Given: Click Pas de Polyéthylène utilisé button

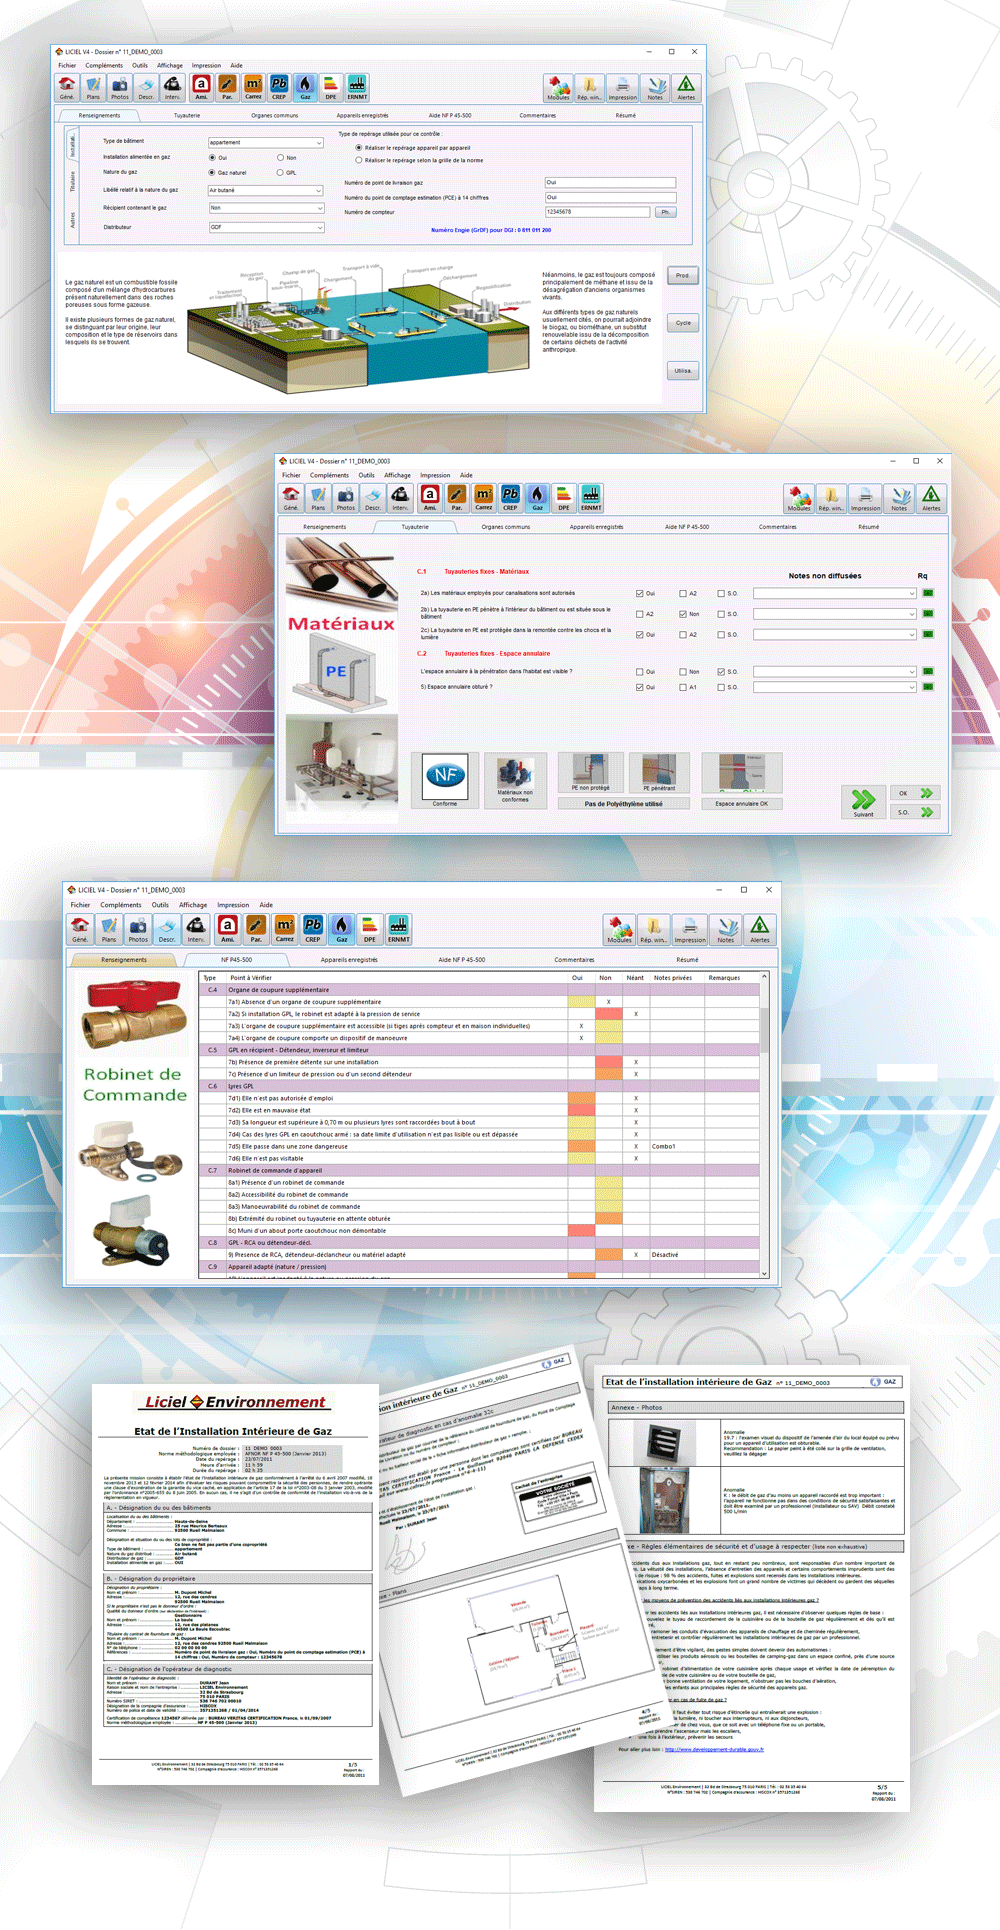Looking at the screenshot, I should [x=623, y=804].
